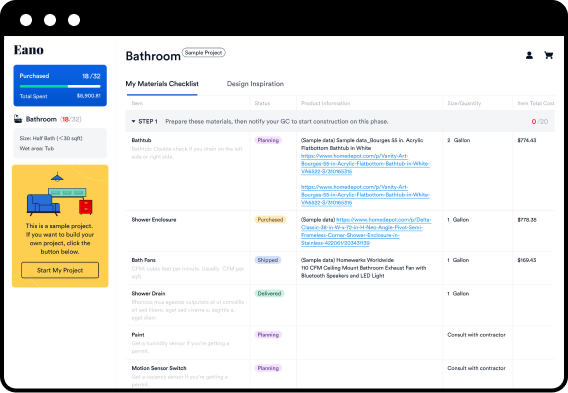Viewport: 568px width, 393px height.
Task: Open the Paint Planning status badge
Action: point(268,335)
